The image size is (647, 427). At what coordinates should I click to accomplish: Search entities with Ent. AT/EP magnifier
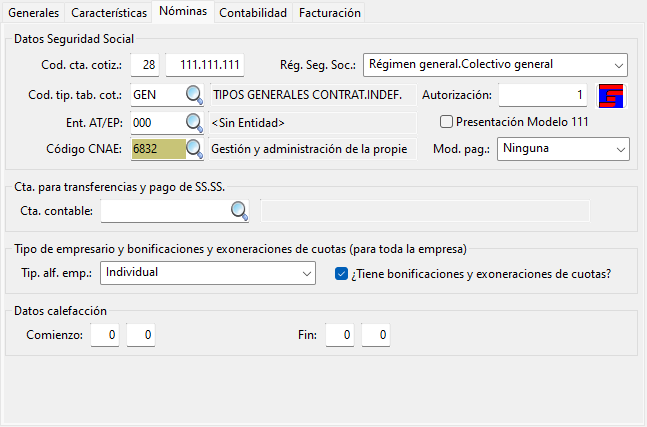(x=194, y=123)
